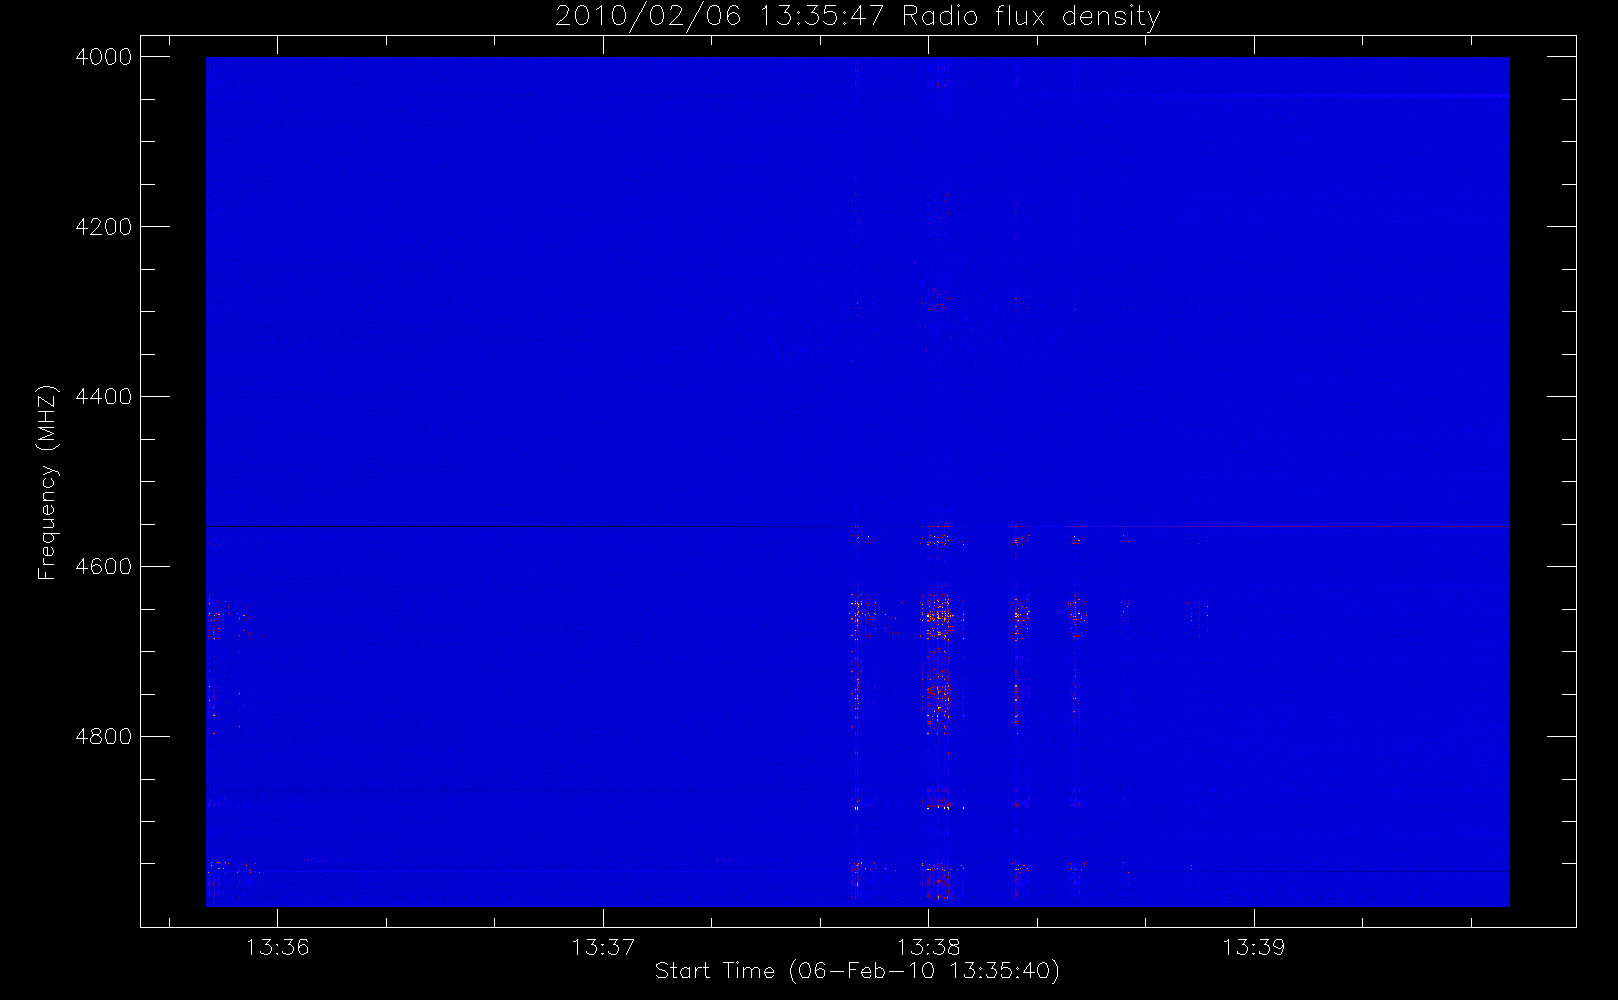Select the 4800 frequency tick label

point(104,737)
